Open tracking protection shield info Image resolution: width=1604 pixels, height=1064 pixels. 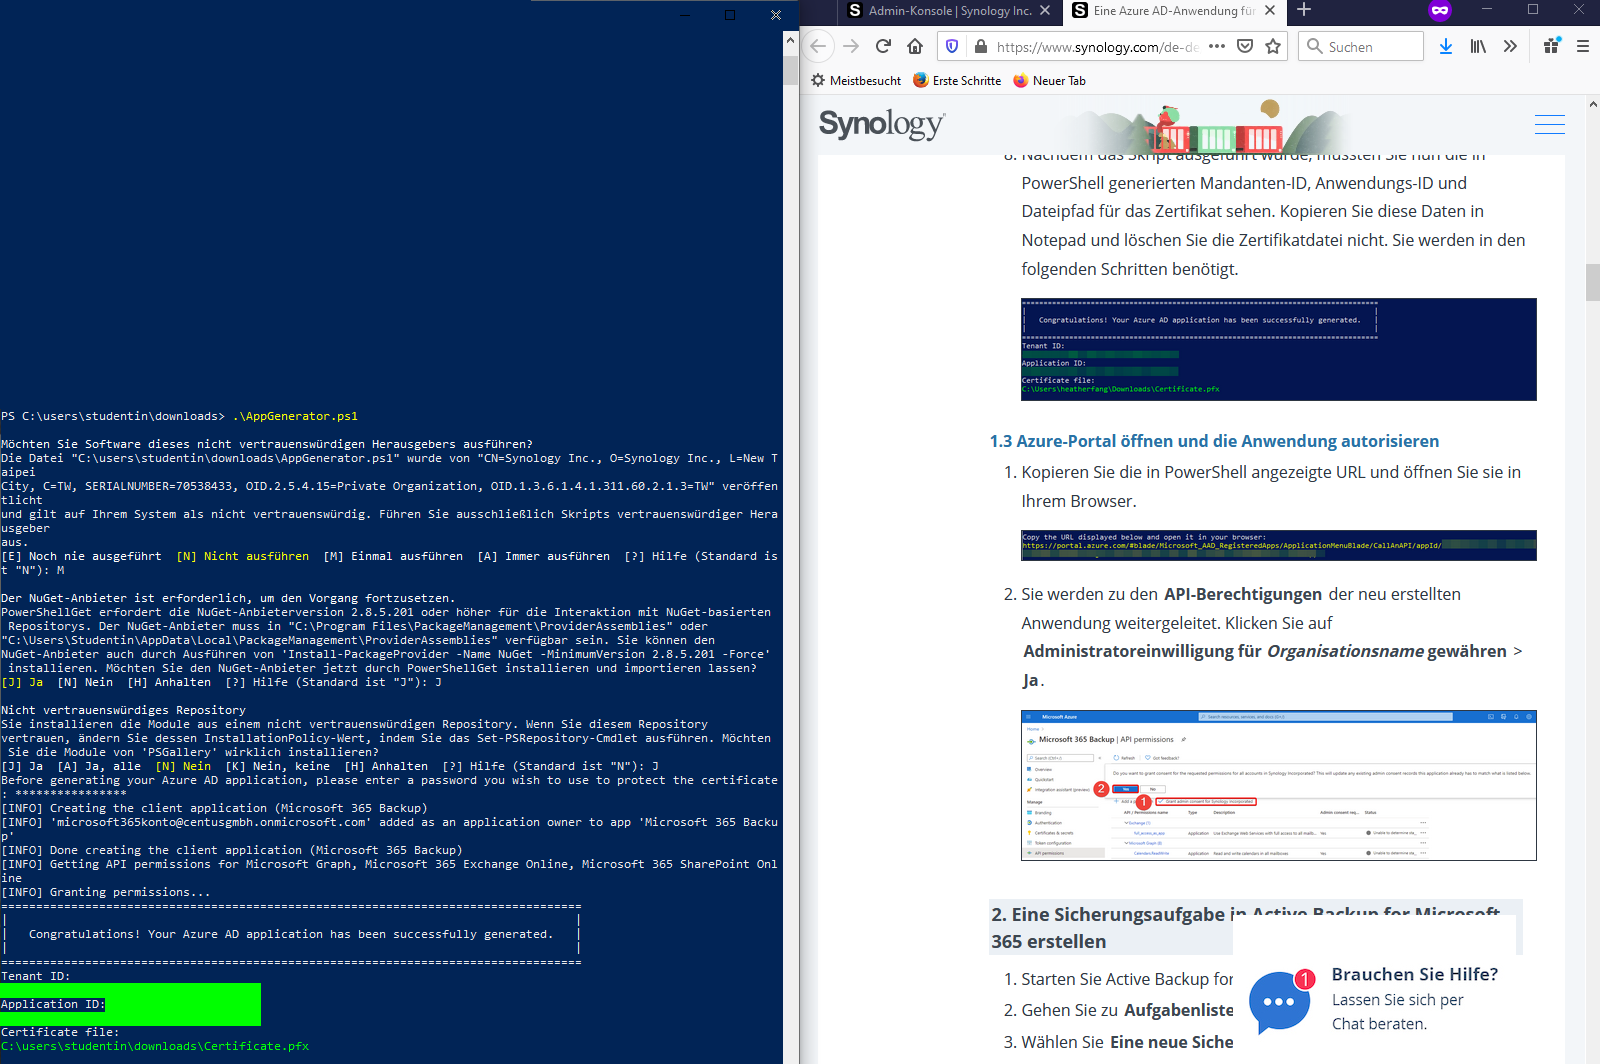pos(952,46)
